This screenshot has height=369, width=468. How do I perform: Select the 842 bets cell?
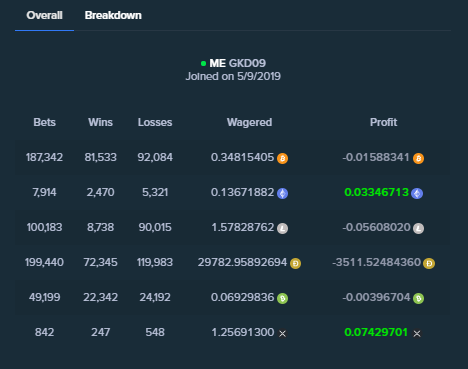coord(44,332)
